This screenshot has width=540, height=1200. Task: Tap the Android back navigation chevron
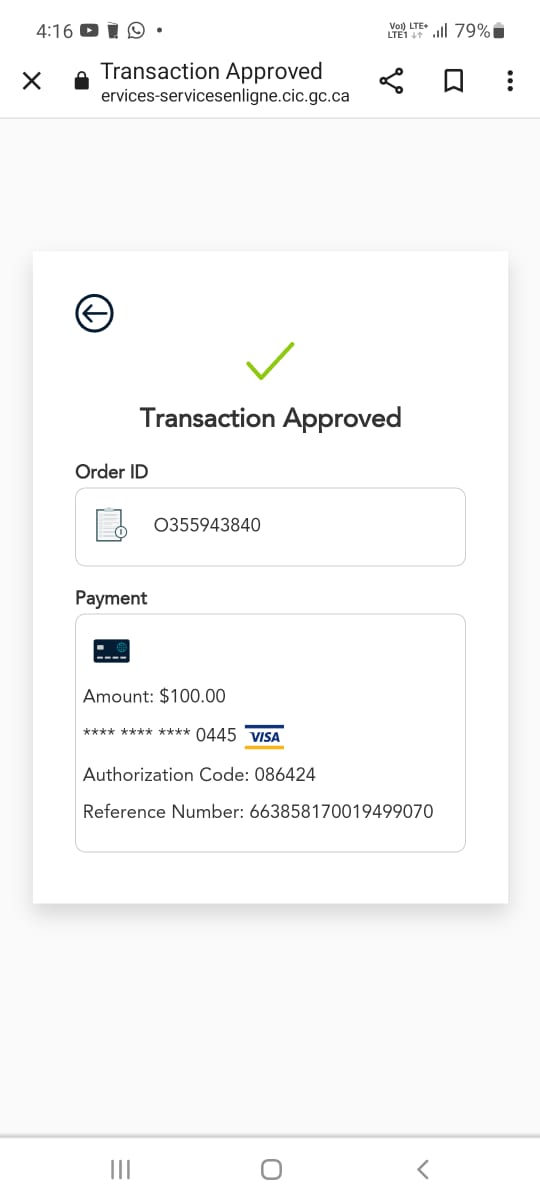[422, 1169]
